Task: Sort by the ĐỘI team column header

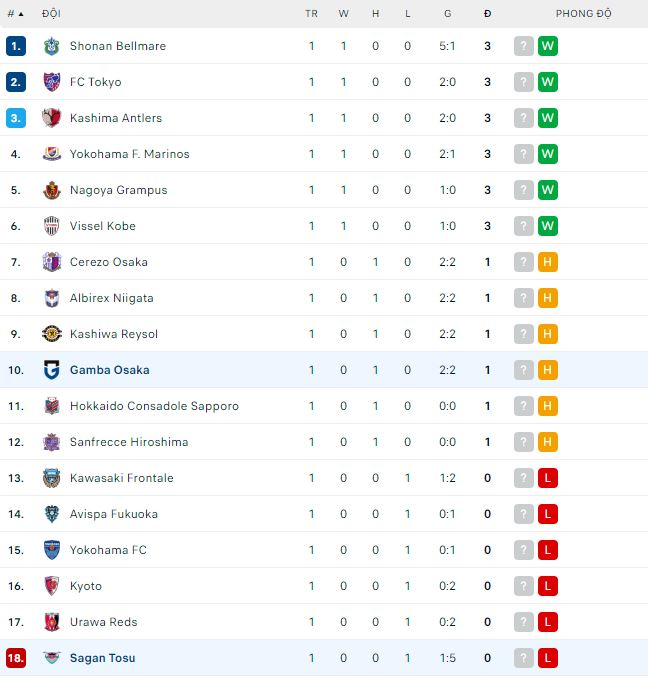Action: pyautogui.click(x=51, y=14)
